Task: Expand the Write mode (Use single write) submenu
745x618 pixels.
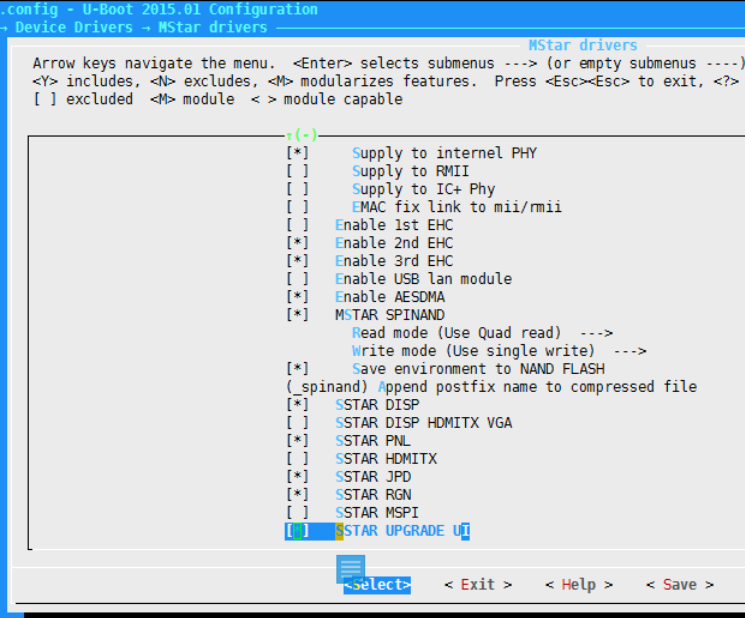Action: tap(499, 351)
